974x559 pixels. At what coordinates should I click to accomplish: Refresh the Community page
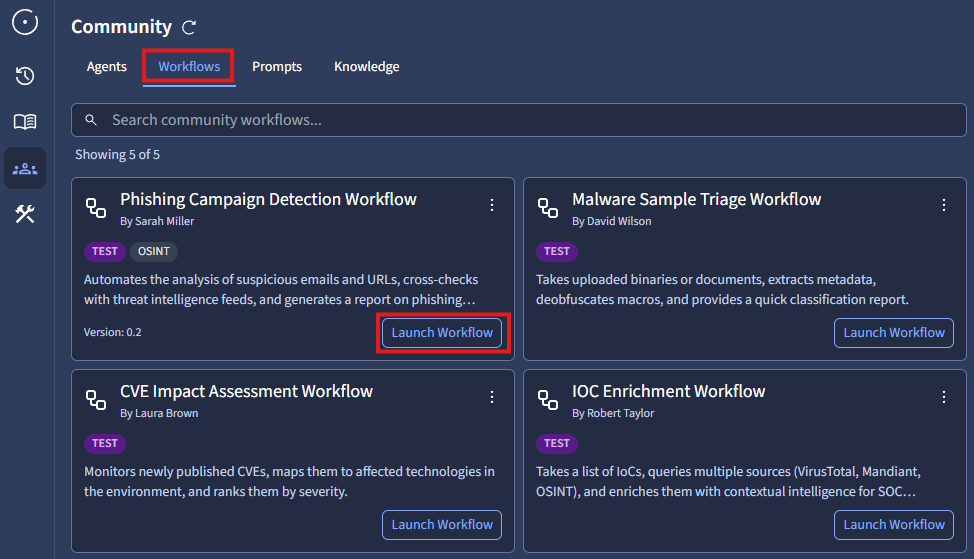(x=190, y=28)
